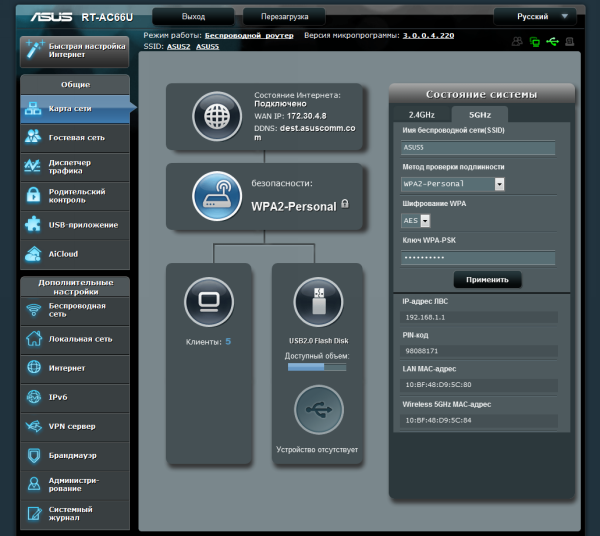Open the Russian language dropdown
Image resolution: width=600 pixels, height=536 pixels.
(x=535, y=17)
